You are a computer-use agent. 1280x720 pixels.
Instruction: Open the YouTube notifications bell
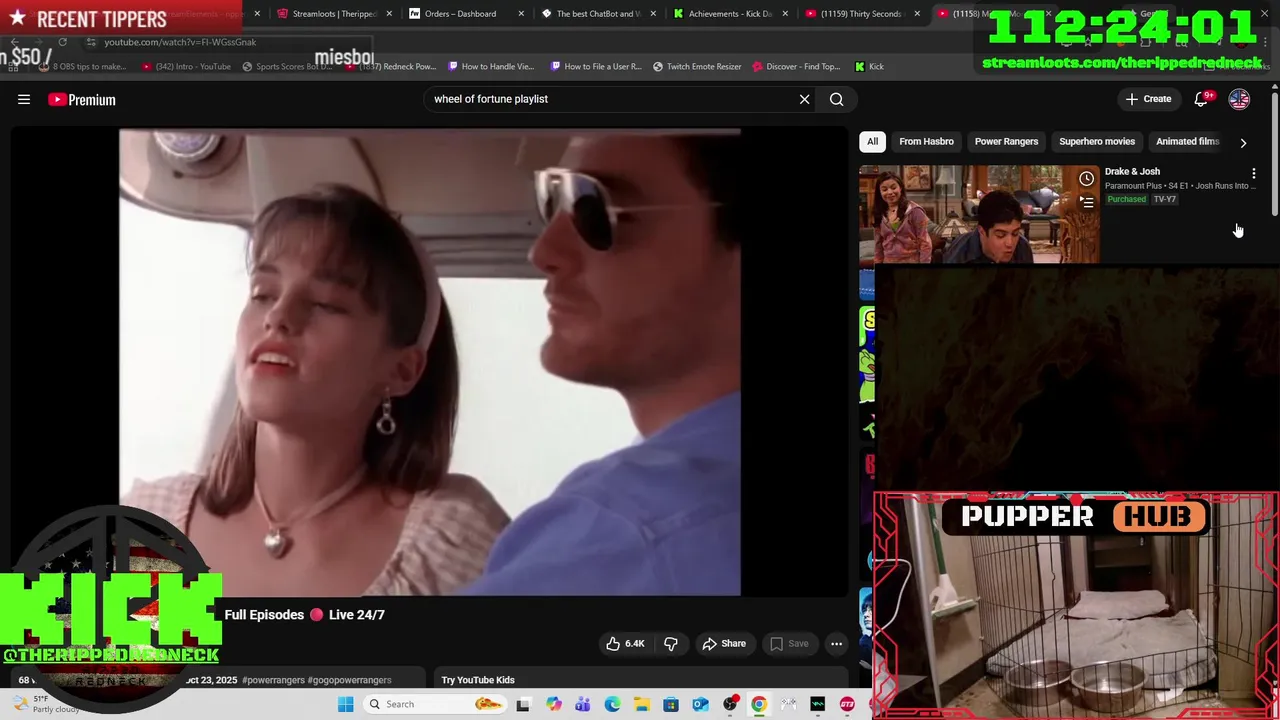pyautogui.click(x=1202, y=99)
